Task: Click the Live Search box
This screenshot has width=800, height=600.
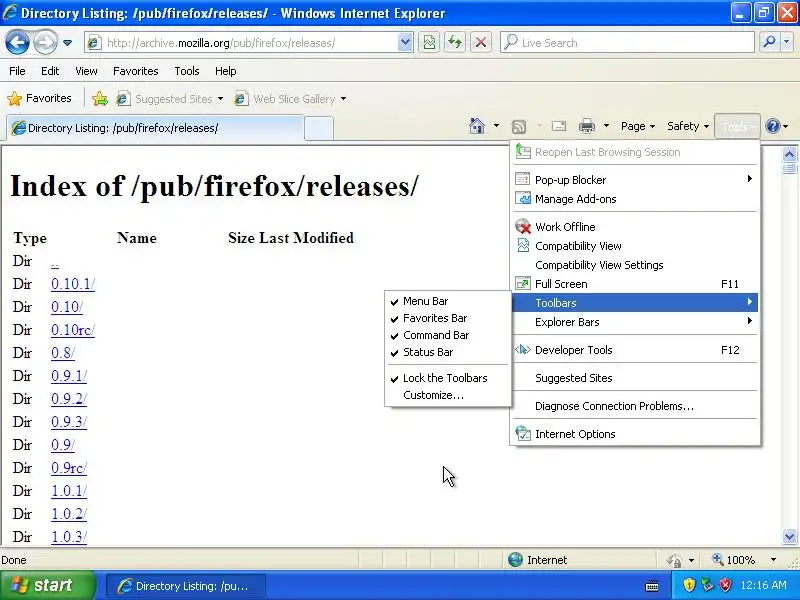Action: 628,43
